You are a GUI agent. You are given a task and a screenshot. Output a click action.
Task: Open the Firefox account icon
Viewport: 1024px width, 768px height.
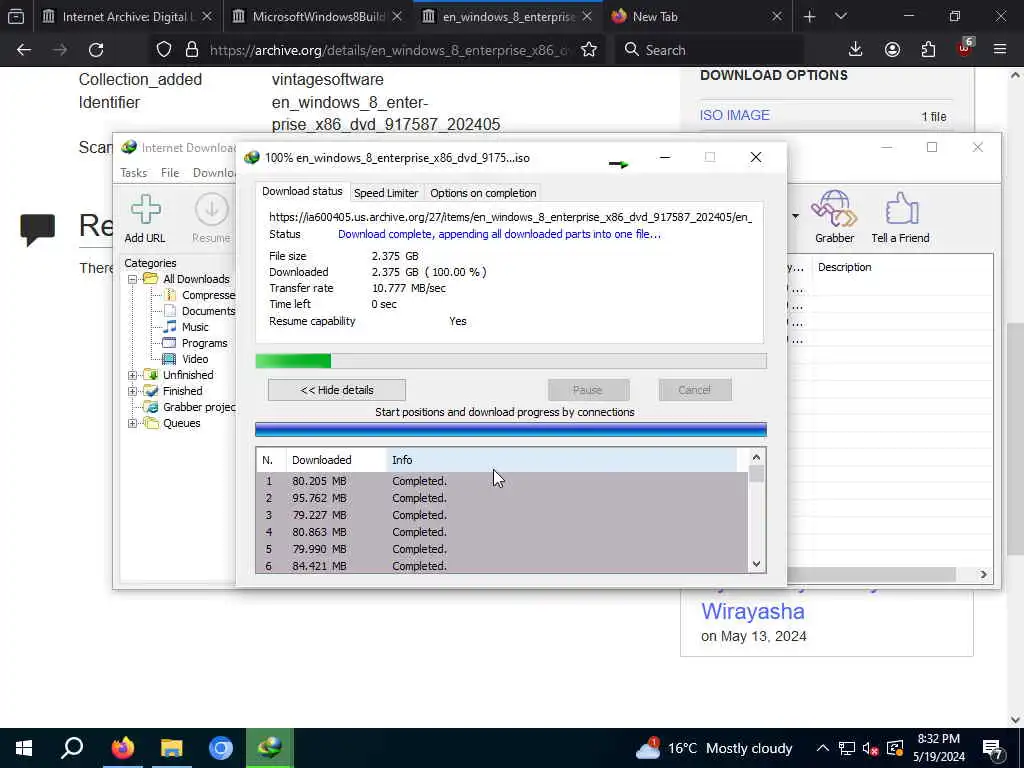click(892, 50)
